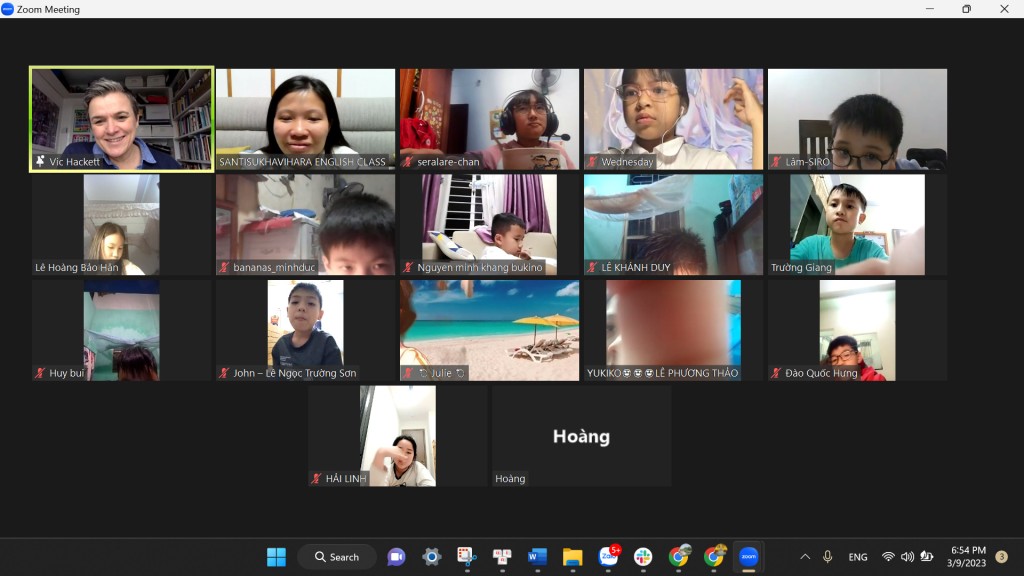Viewport: 1024px width, 576px height.
Task: Open Zalo app in the taskbar
Action: pyautogui.click(x=608, y=557)
